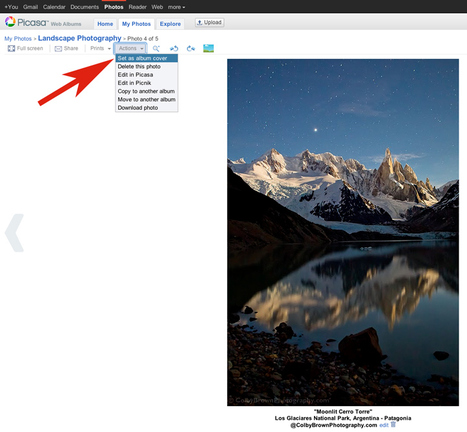Screen dimensions: 467x432
Task: Choose Move to another album
Action: click(147, 99)
